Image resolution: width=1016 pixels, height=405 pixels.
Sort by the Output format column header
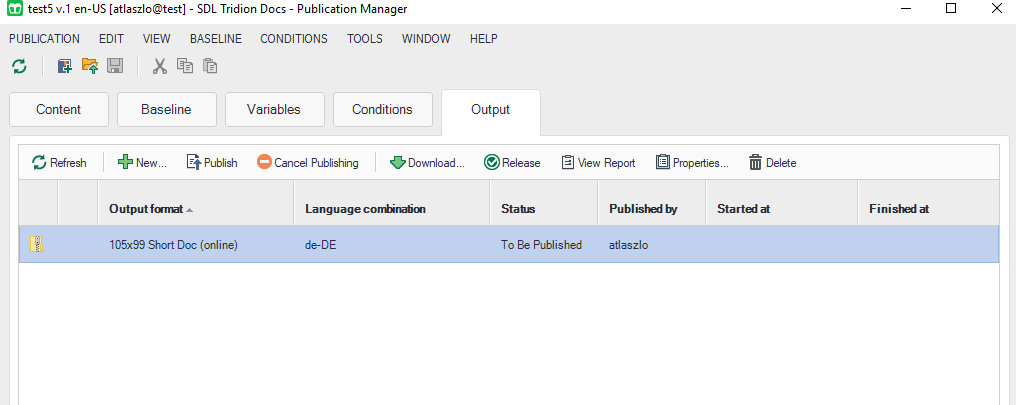click(x=146, y=209)
